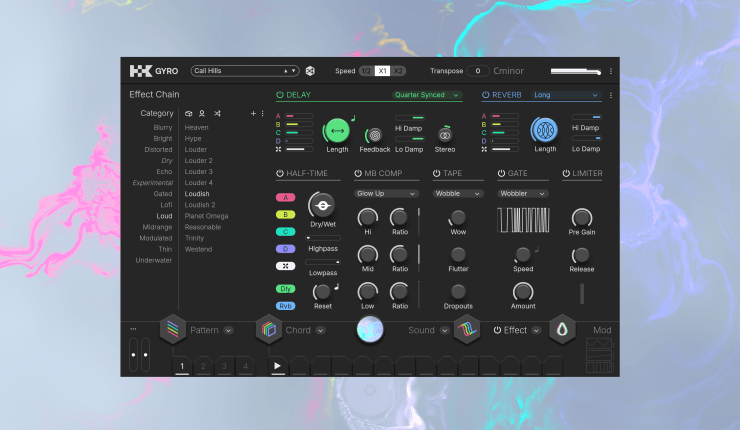Image resolution: width=740 pixels, height=430 pixels.
Task: Click the shuffle icon in Effect Chain
Action: (218, 114)
